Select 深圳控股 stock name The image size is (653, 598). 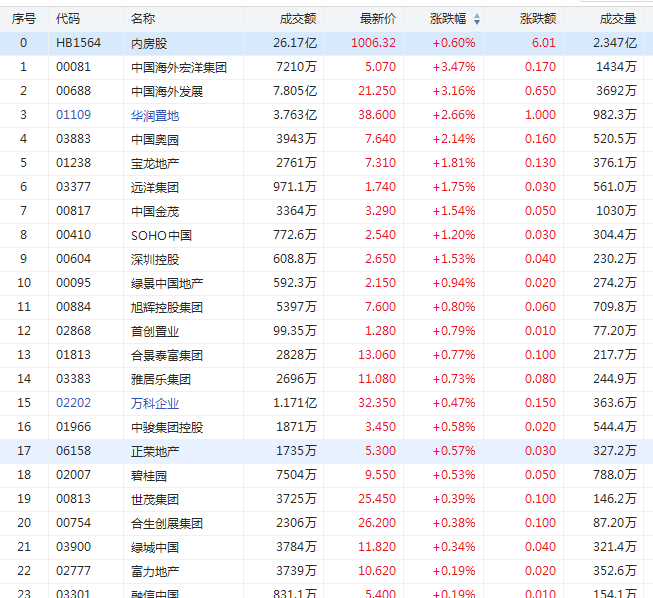click(x=155, y=259)
